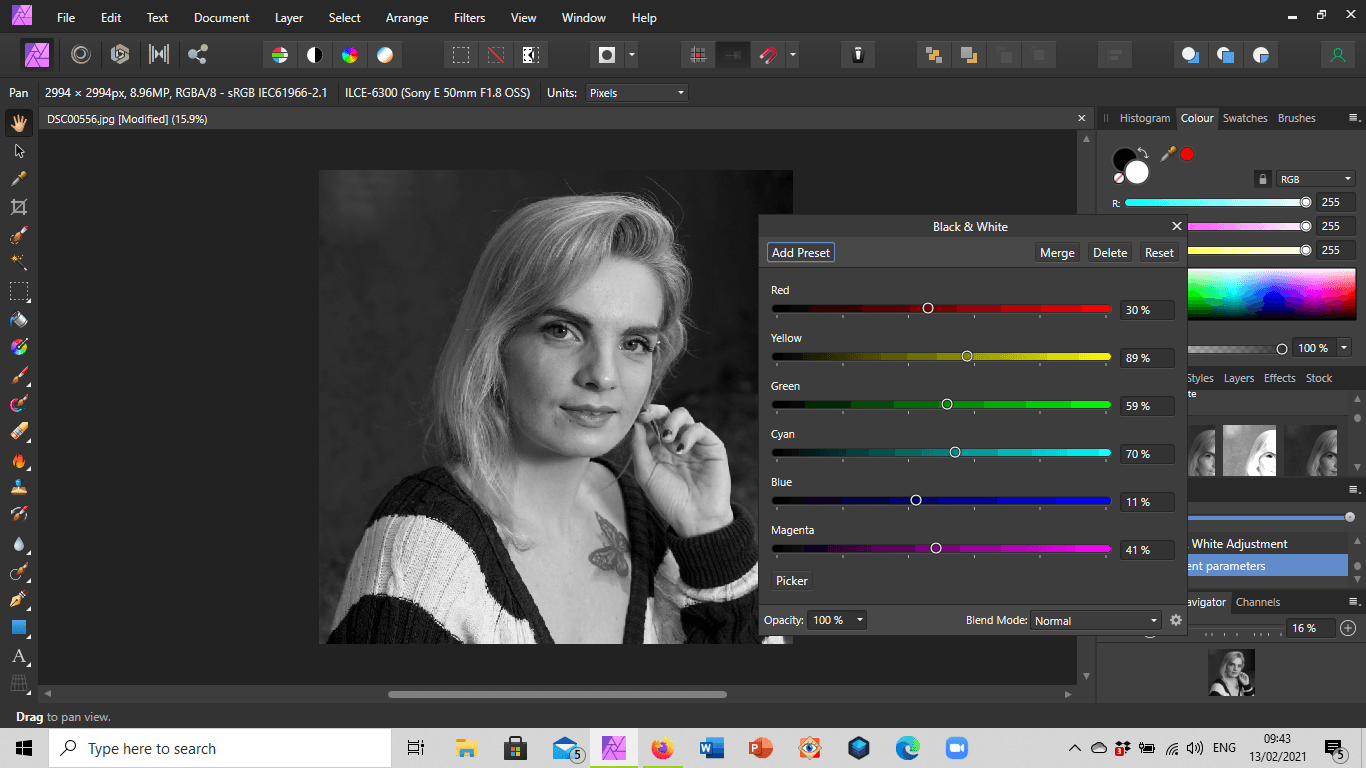This screenshot has height=768, width=1366.
Task: Choose the Text tool
Action: pos(18,657)
